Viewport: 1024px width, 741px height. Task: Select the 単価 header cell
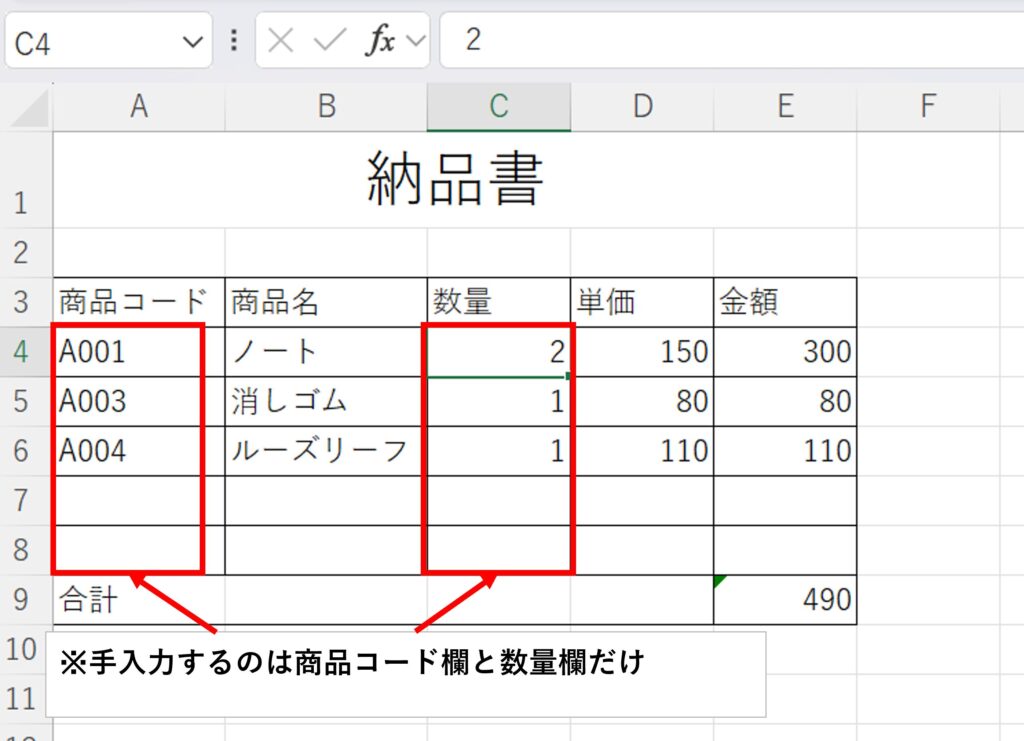click(x=643, y=302)
